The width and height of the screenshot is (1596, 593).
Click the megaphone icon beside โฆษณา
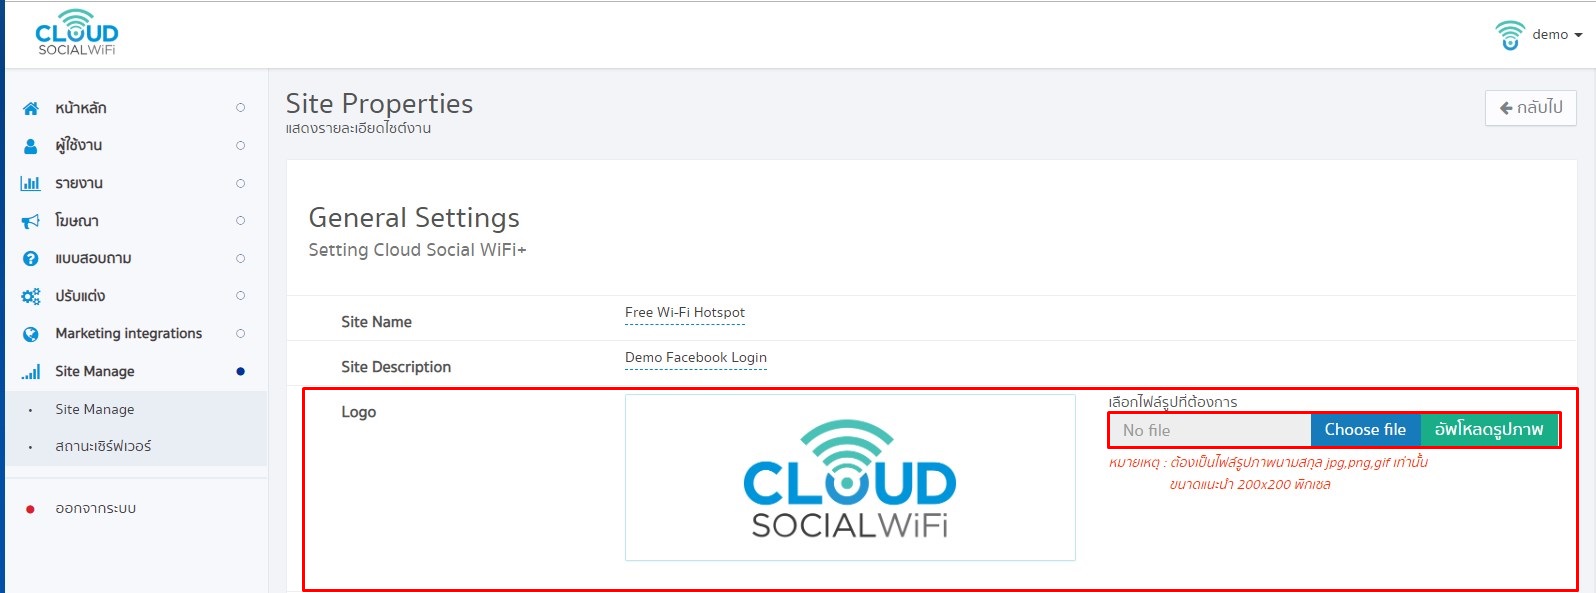click(x=31, y=221)
